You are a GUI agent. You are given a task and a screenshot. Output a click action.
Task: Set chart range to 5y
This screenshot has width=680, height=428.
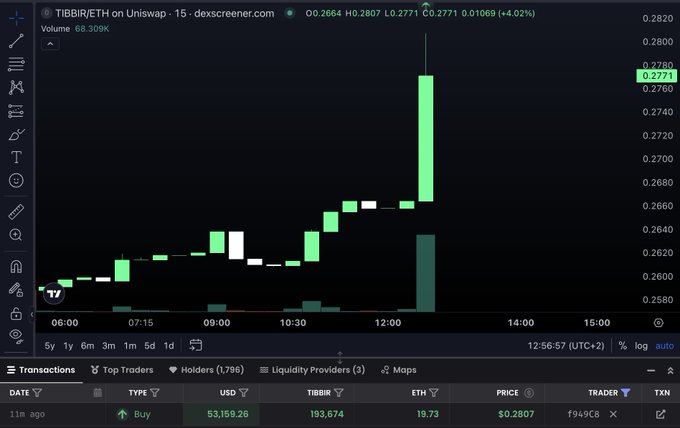tap(50, 346)
